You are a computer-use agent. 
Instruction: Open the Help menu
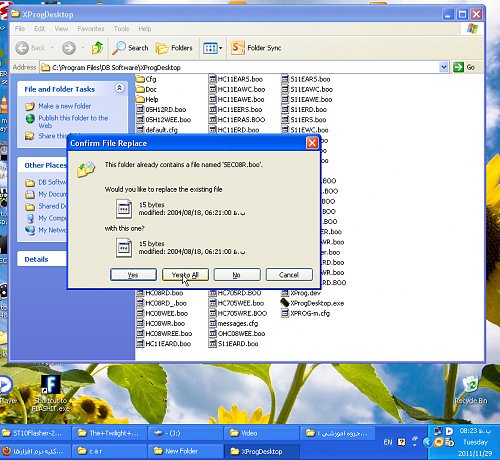pos(145,29)
